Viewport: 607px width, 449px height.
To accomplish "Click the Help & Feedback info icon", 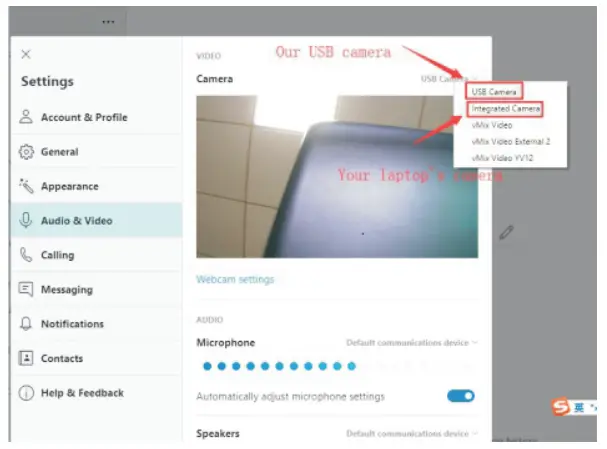I will (x=26, y=393).
